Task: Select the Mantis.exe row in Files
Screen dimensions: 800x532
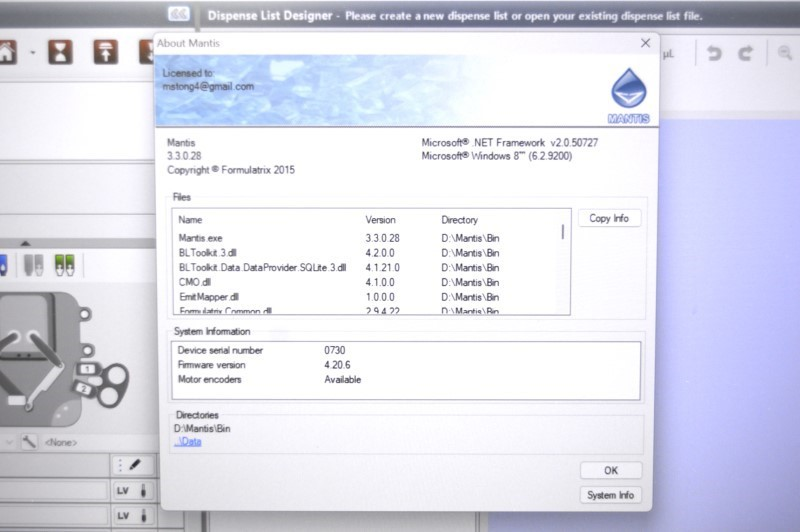Action: tap(371, 238)
